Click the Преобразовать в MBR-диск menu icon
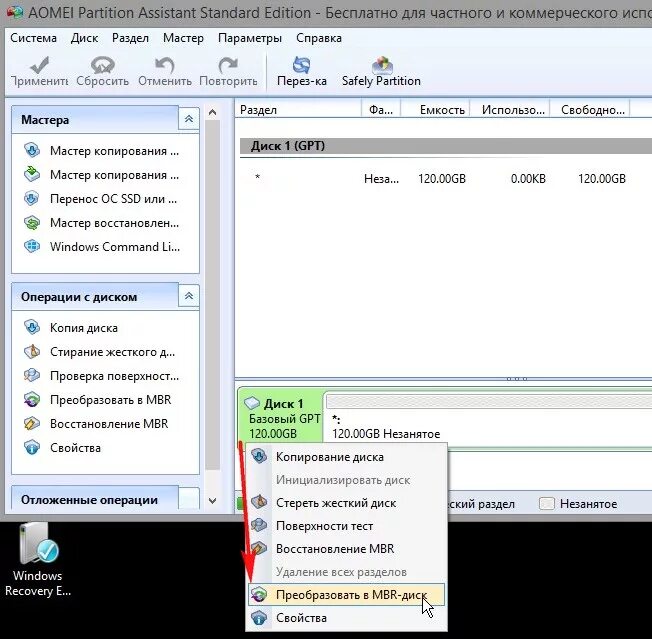Image resolution: width=652 pixels, height=639 pixels. tap(259, 595)
